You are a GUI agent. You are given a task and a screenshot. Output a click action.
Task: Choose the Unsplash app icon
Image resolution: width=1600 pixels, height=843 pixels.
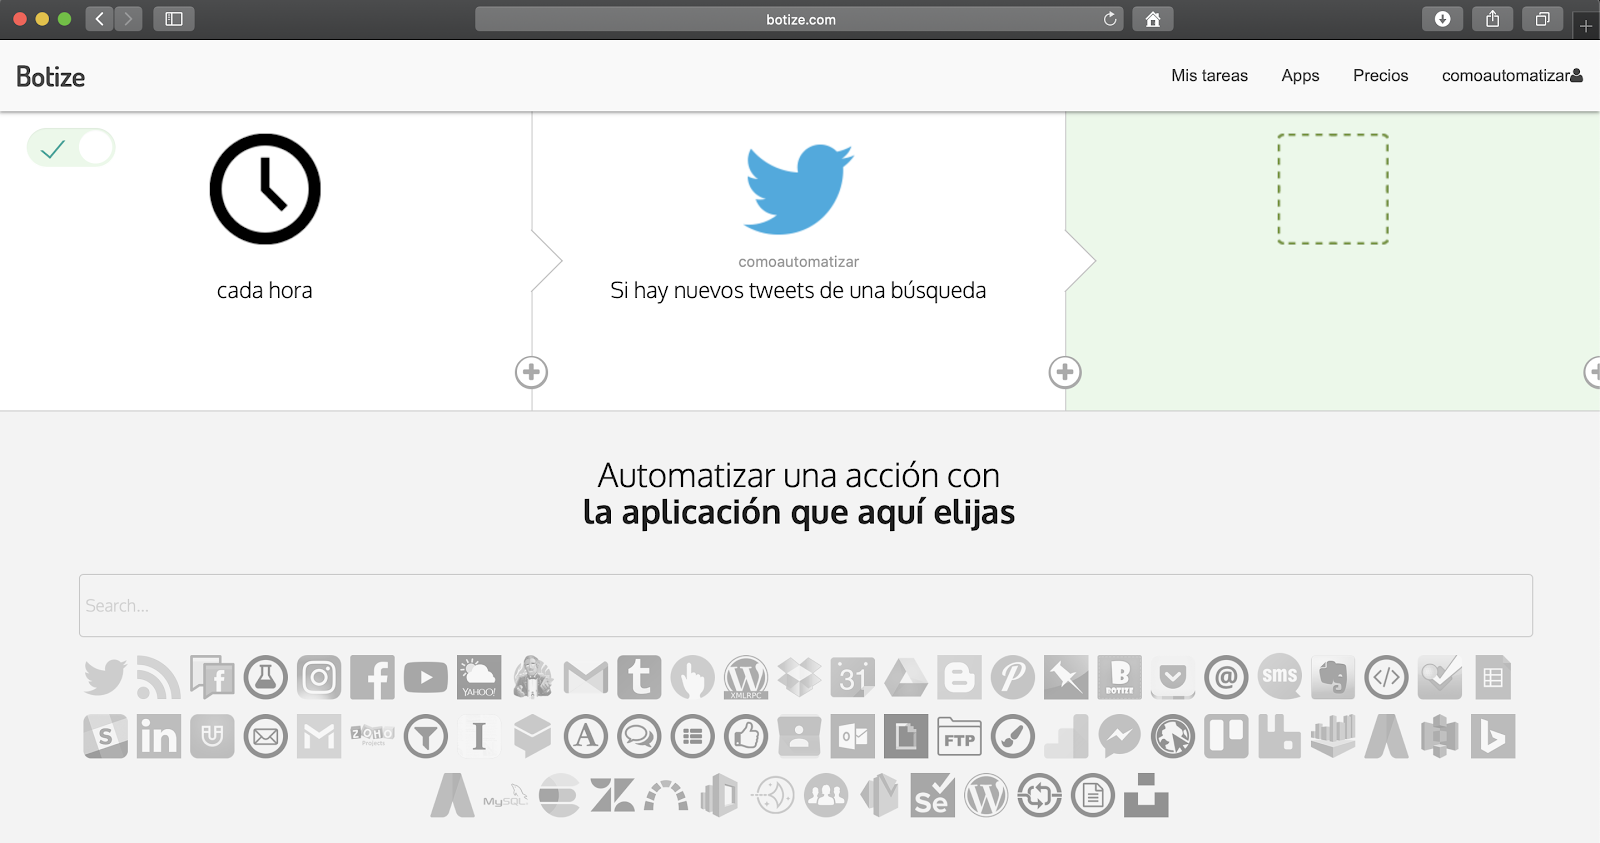(x=1146, y=796)
